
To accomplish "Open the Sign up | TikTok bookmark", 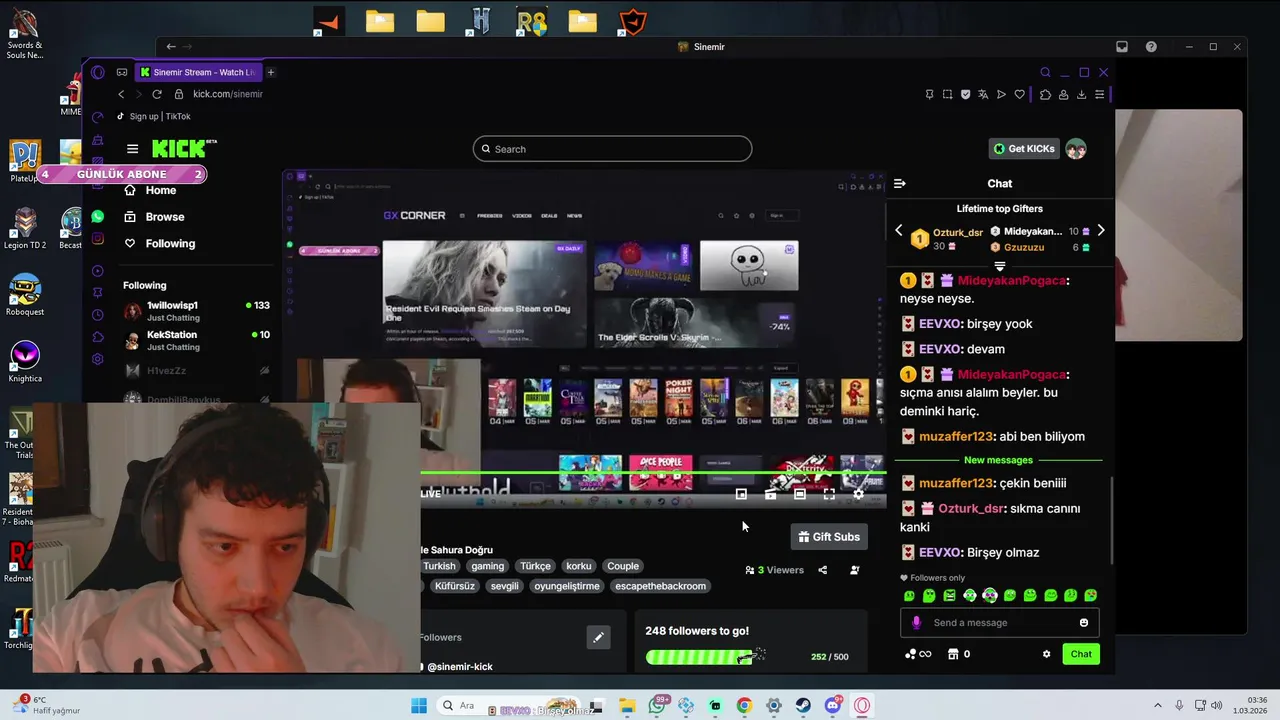I will pyautogui.click(x=154, y=116).
